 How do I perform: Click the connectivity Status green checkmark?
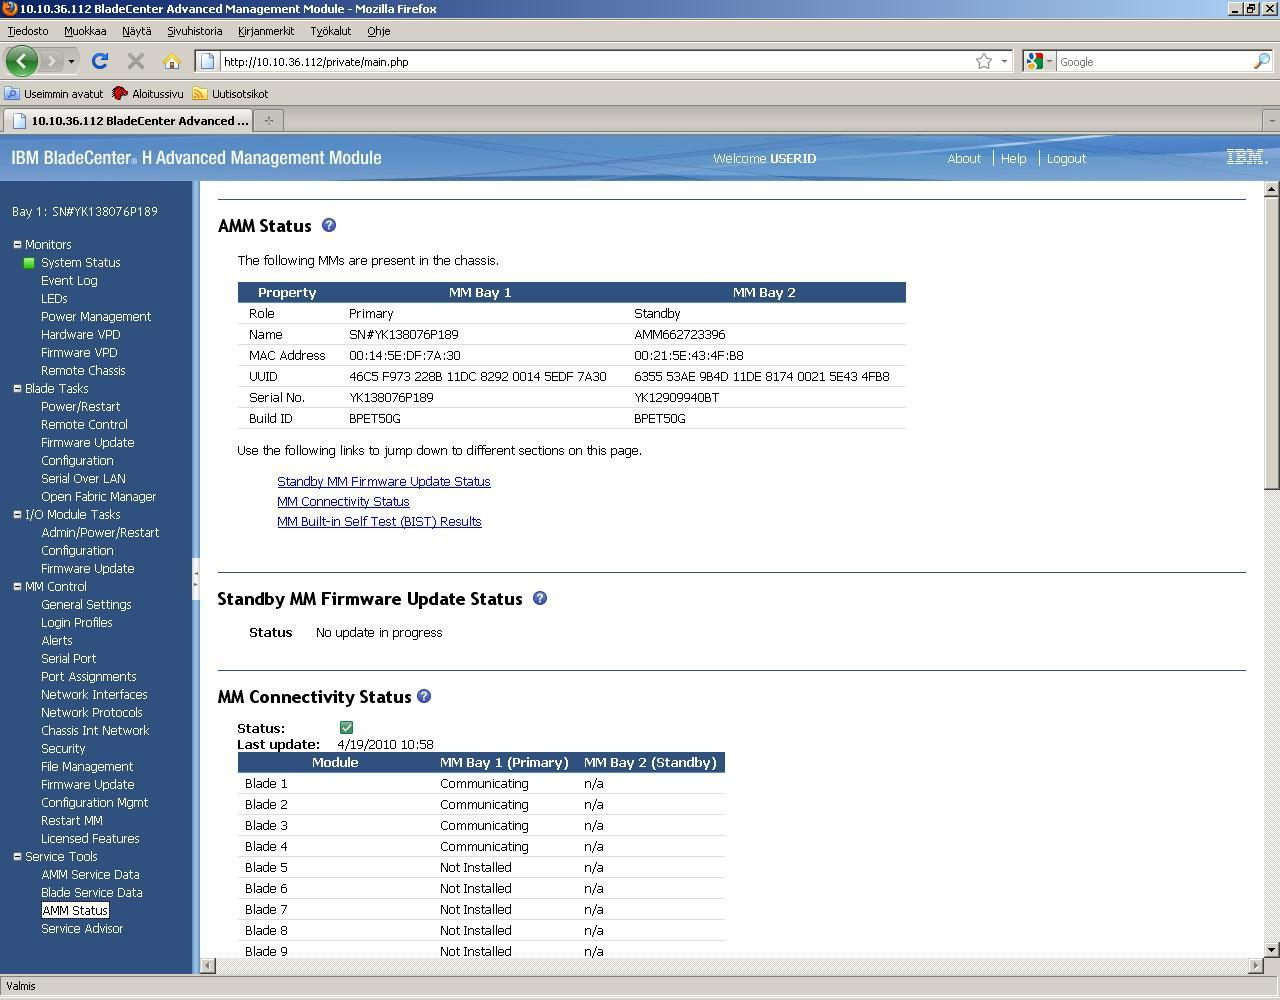[x=346, y=727]
